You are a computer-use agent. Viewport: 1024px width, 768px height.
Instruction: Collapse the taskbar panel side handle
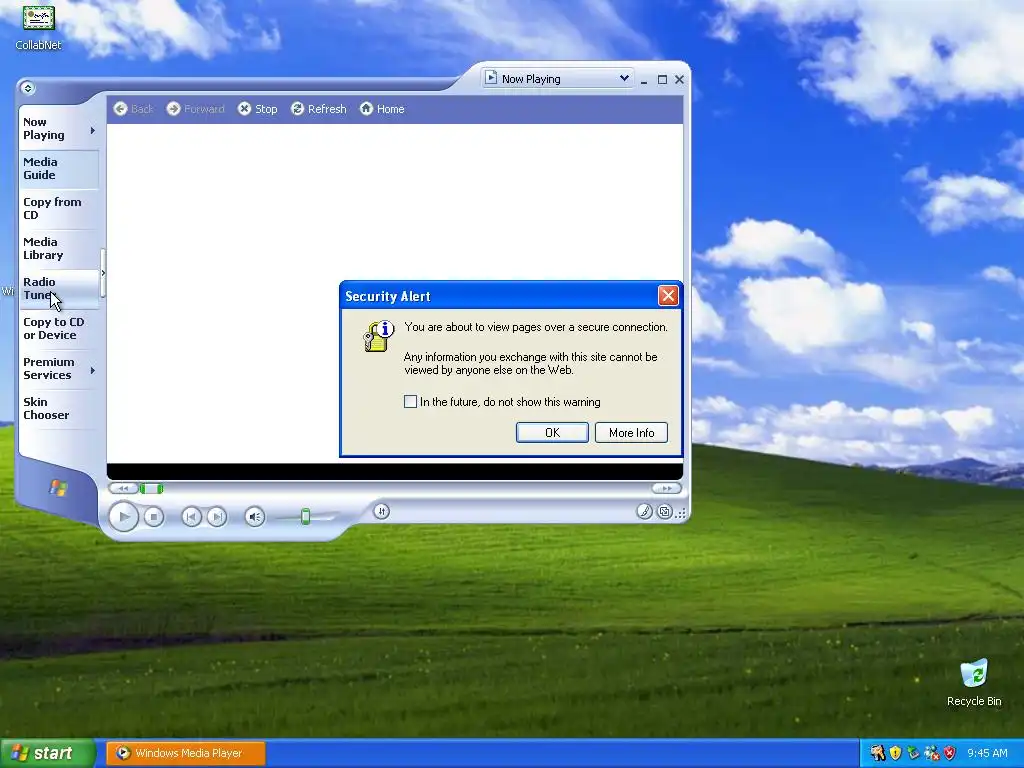coord(103,273)
